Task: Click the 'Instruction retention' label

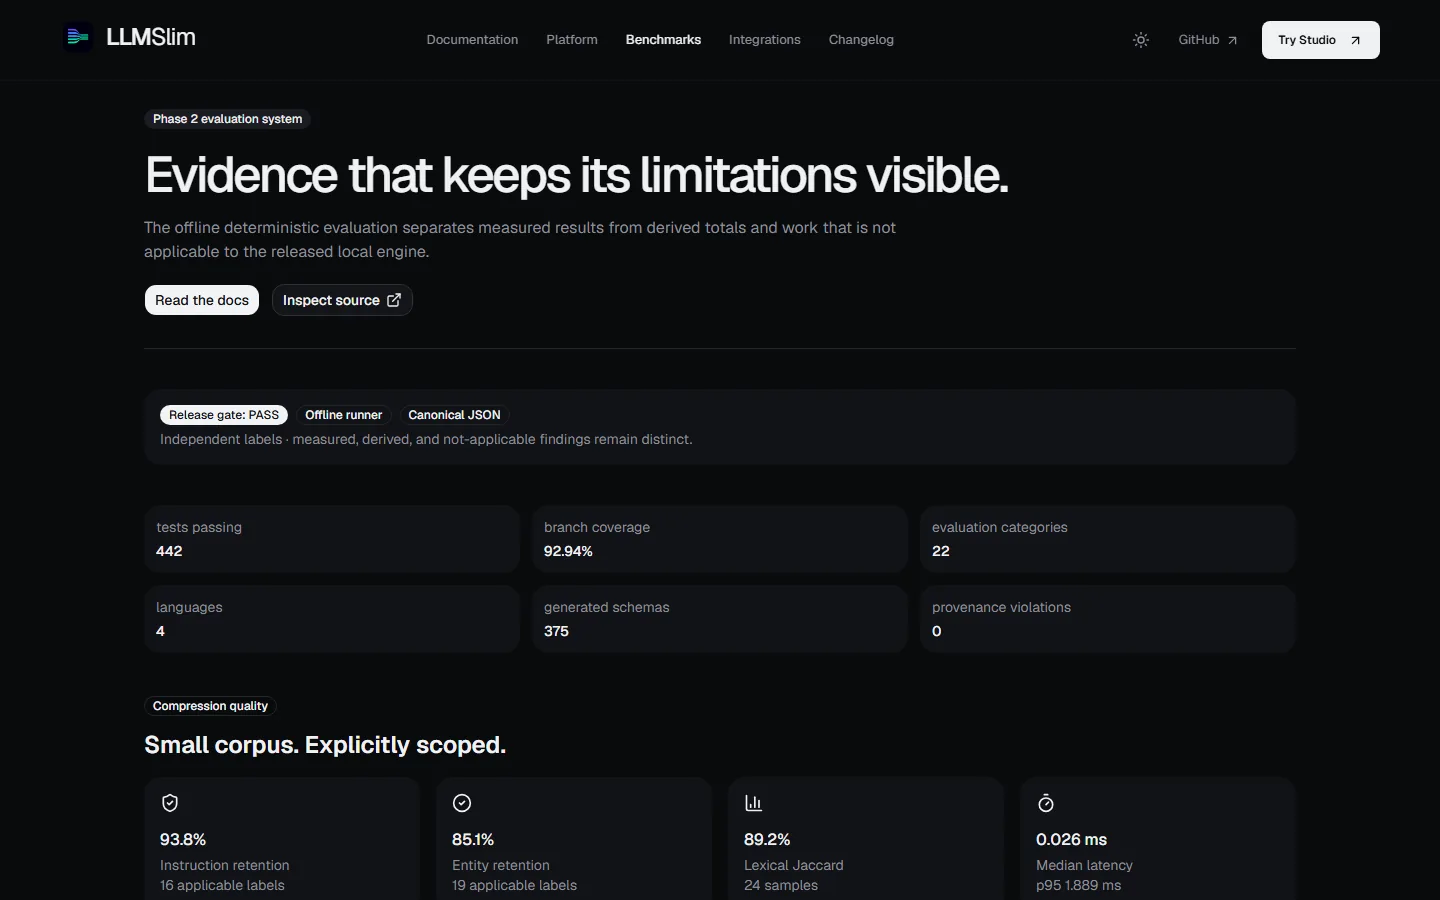Action: pyautogui.click(x=225, y=865)
